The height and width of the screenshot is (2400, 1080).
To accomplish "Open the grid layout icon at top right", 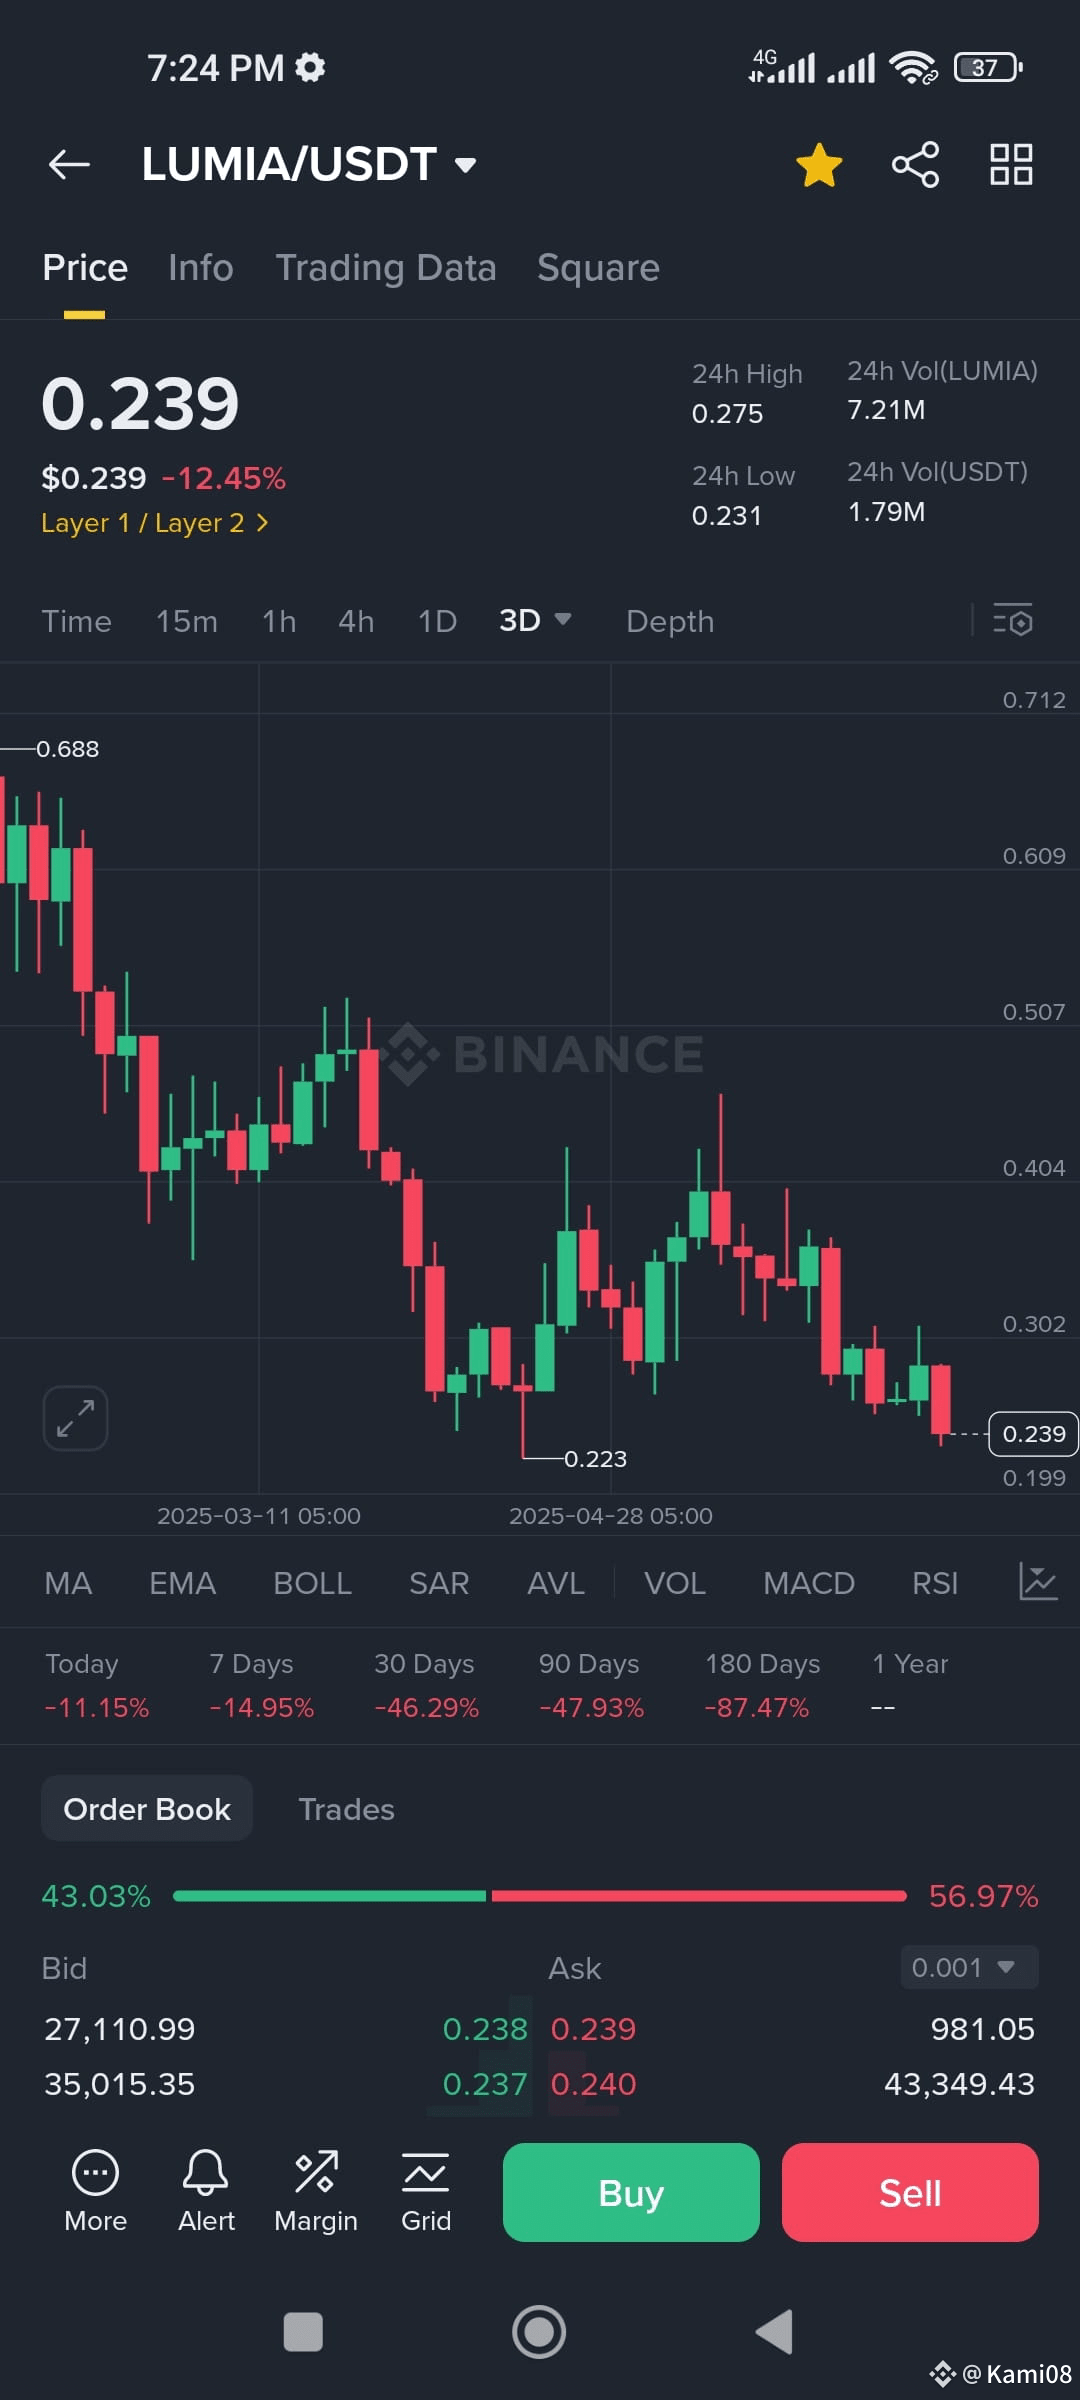I will [1011, 165].
